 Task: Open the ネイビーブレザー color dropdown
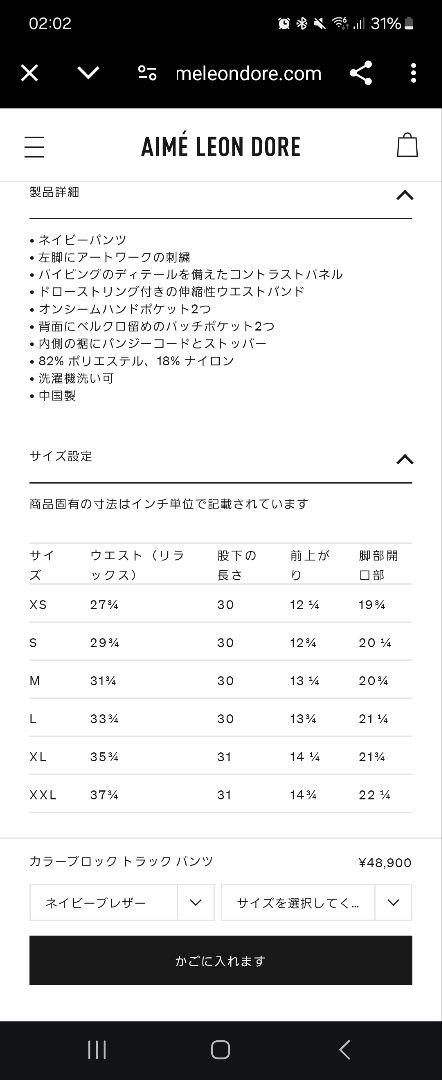point(122,902)
